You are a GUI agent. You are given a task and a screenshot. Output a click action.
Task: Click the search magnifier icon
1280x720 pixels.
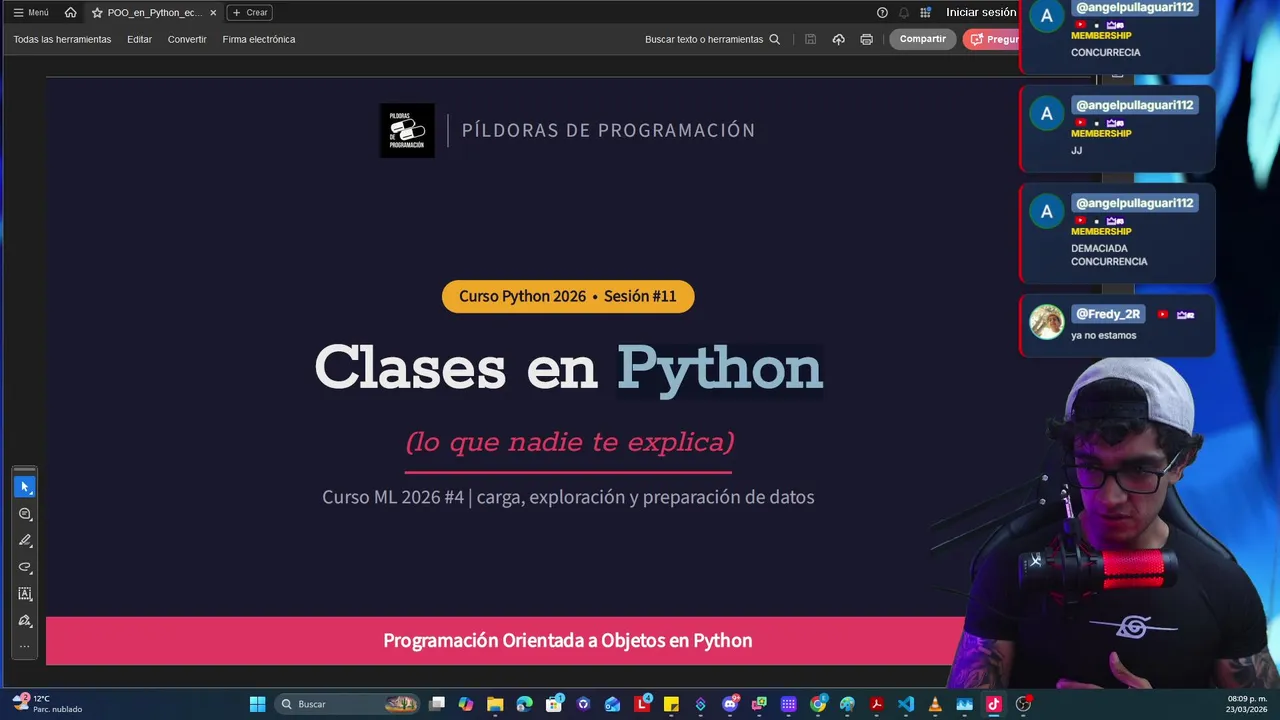(774, 40)
